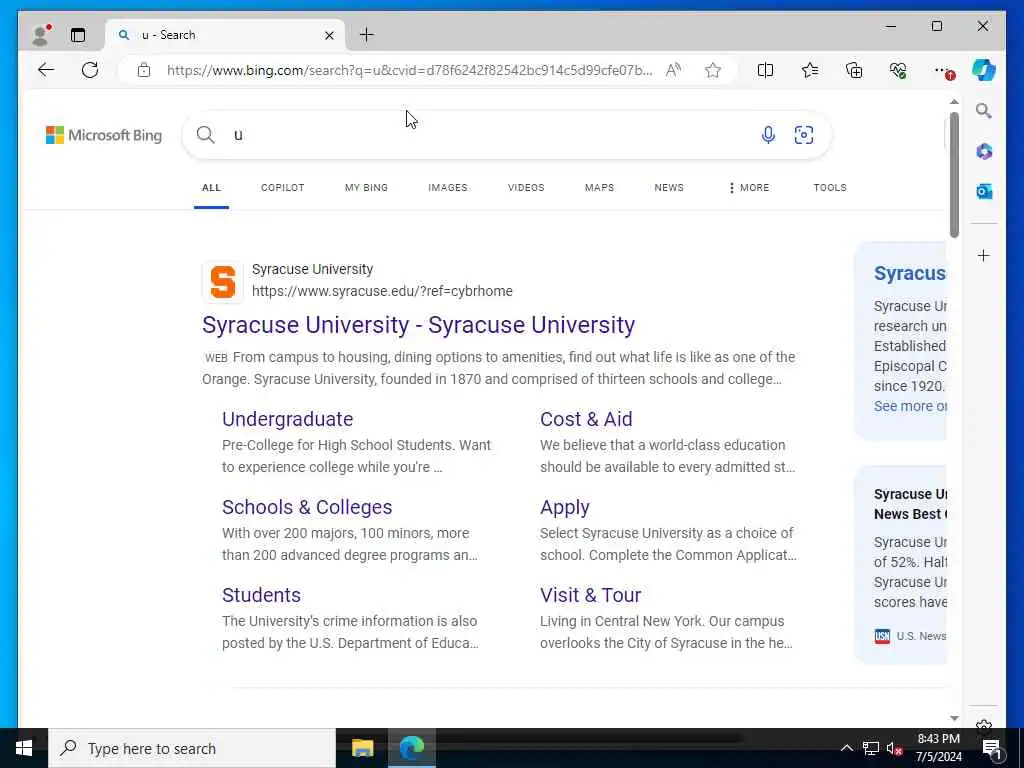Viewport: 1024px width, 768px height.
Task: Open the Collections icon
Action: pos(854,70)
